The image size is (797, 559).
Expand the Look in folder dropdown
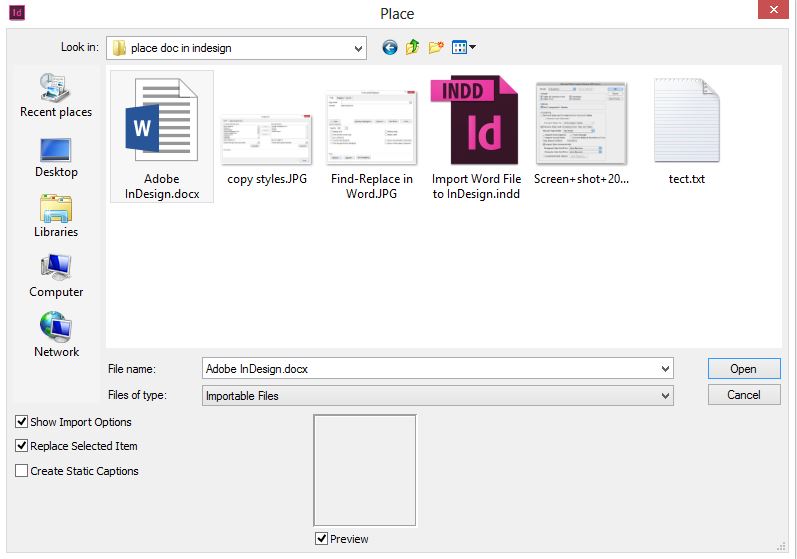[358, 48]
